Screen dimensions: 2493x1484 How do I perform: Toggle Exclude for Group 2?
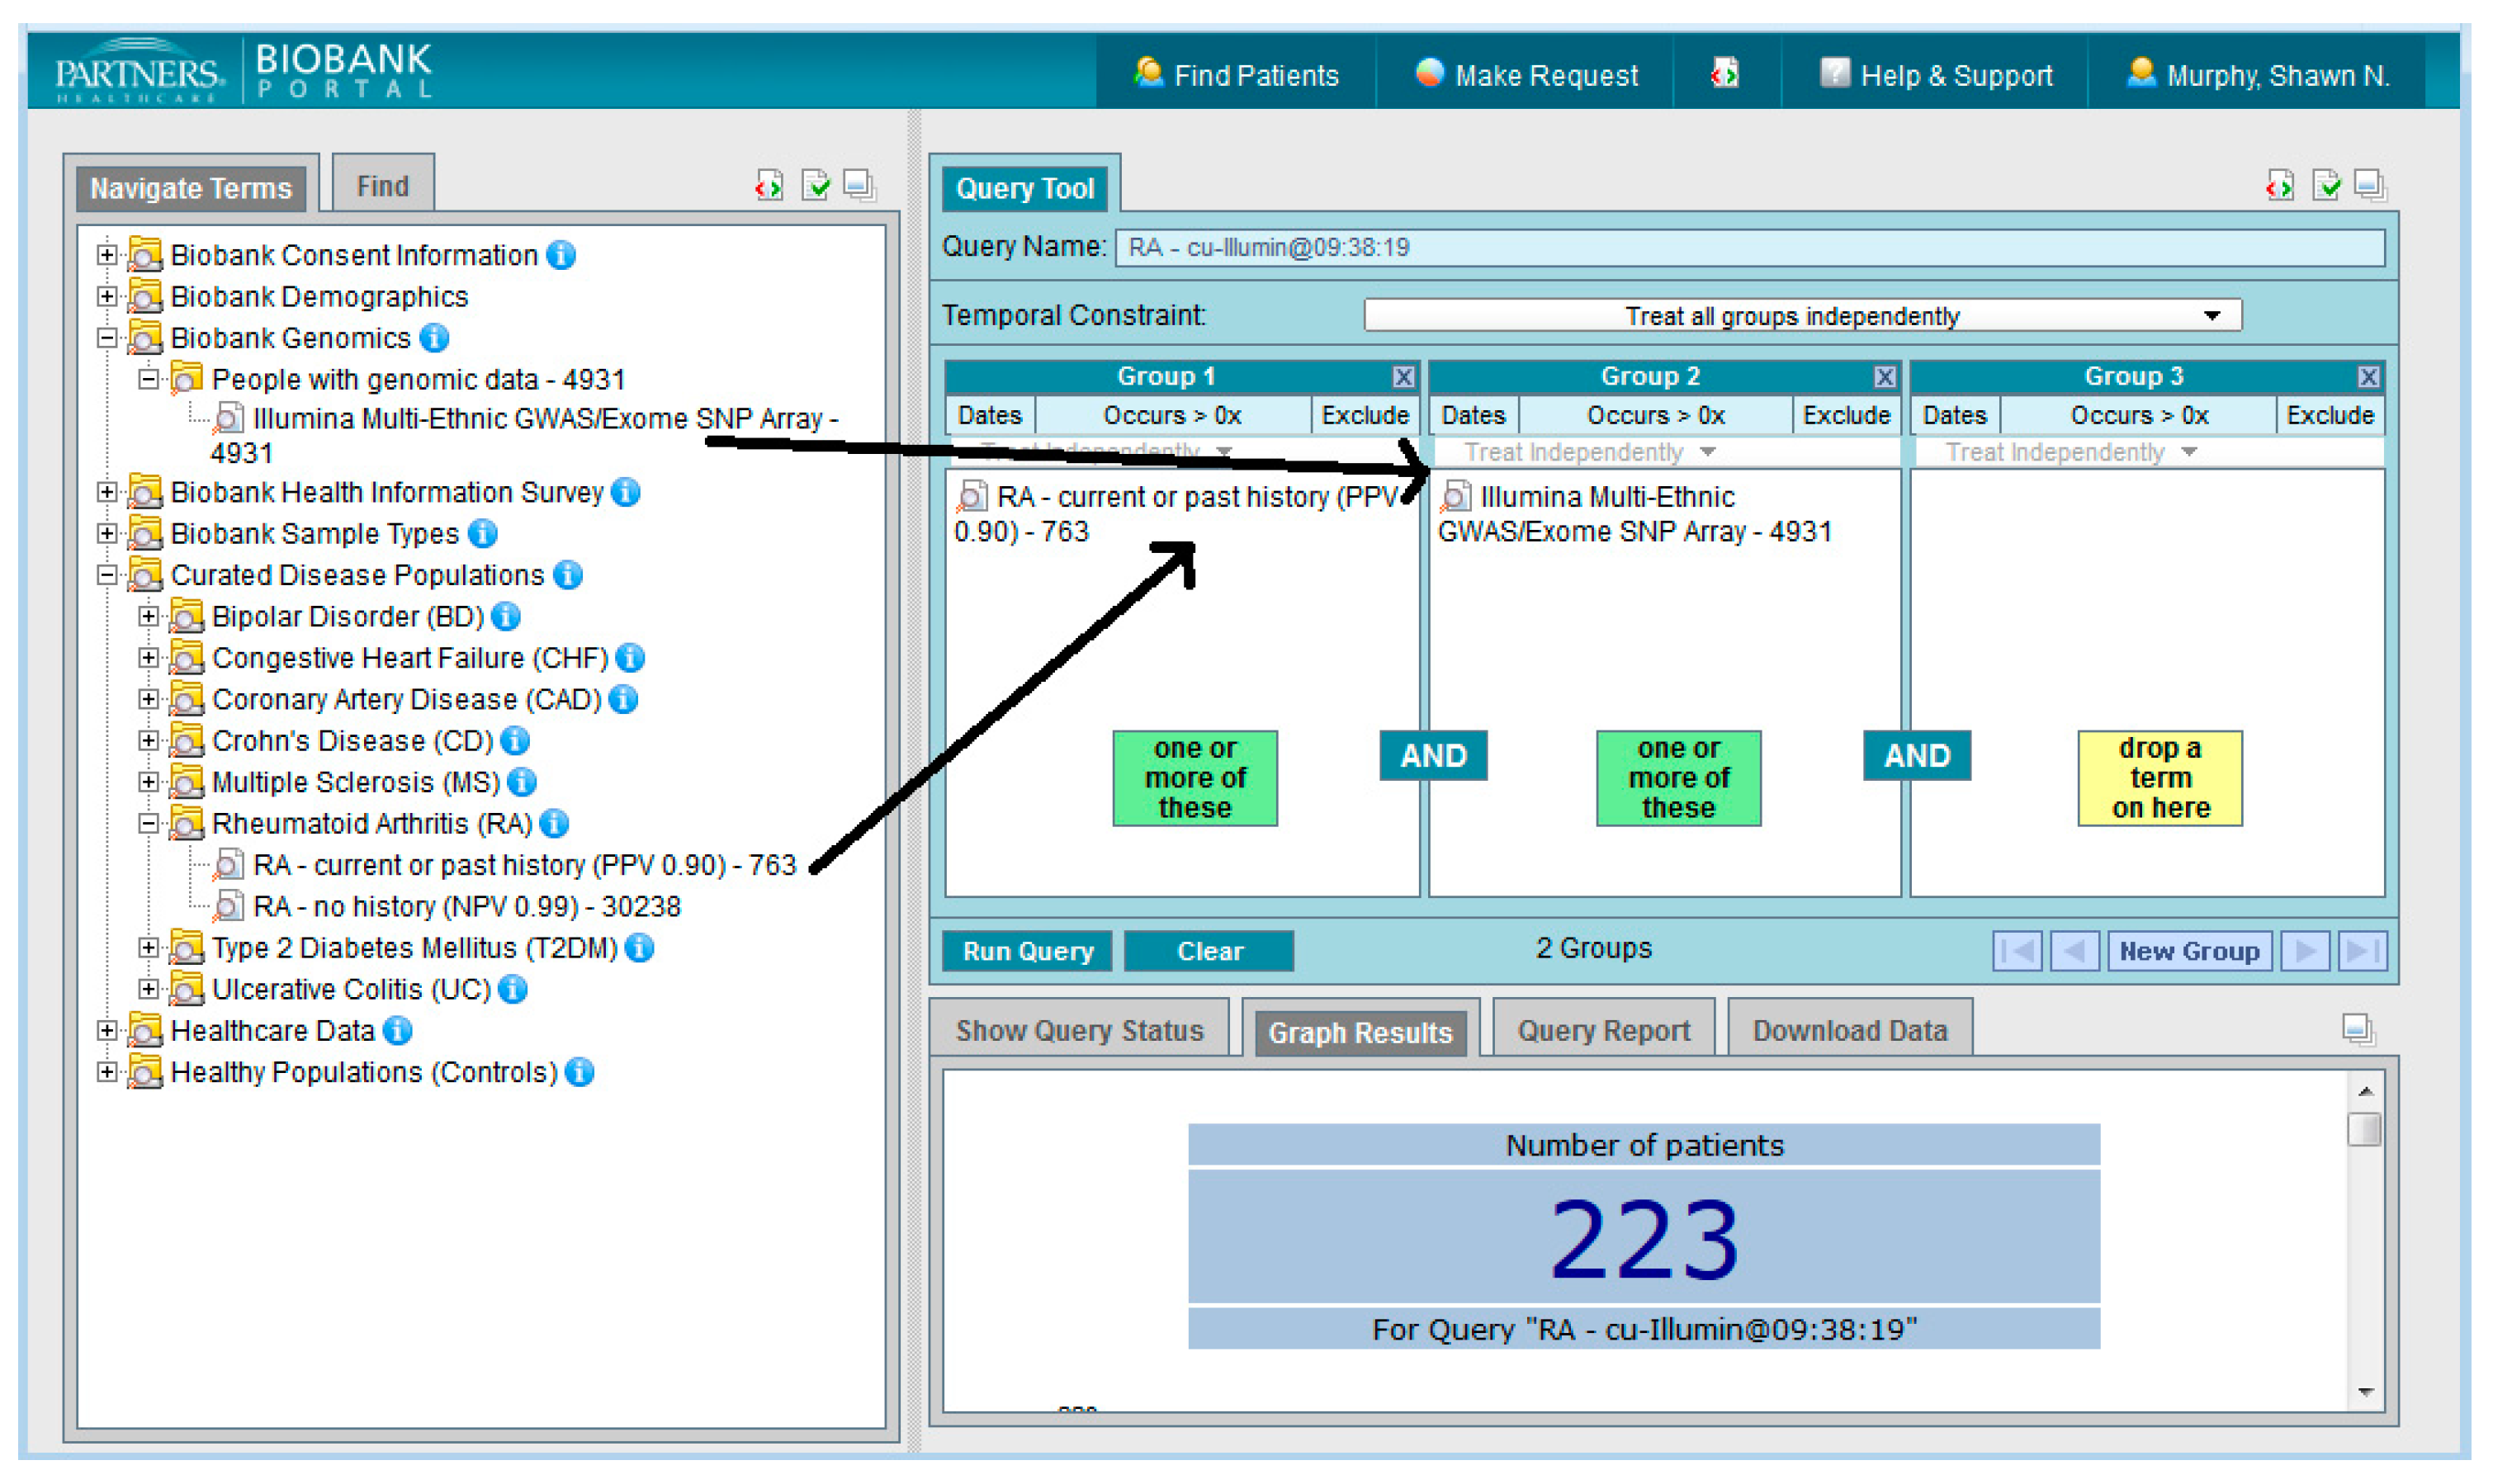[x=1846, y=415]
